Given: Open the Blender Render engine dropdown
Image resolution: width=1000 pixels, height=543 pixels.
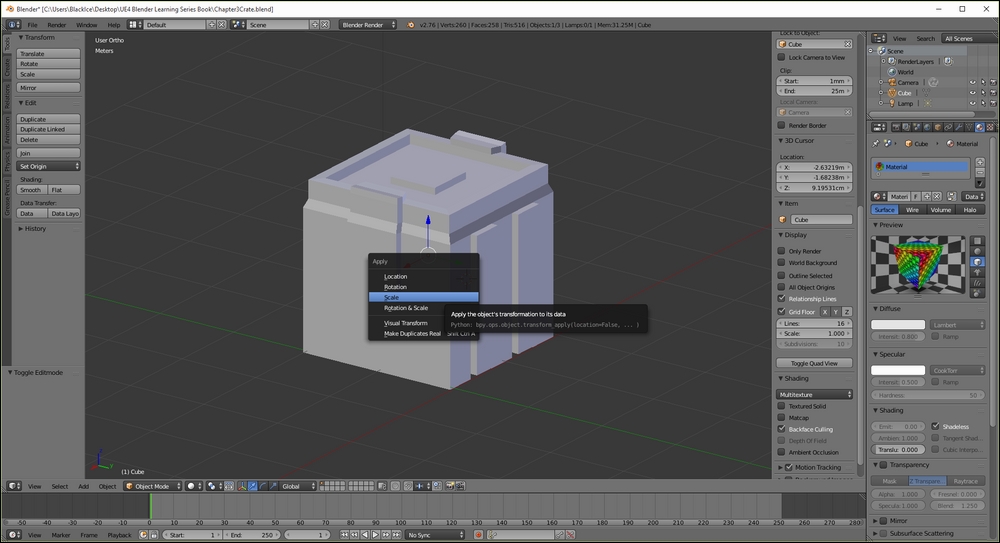Looking at the screenshot, I should coord(368,25).
